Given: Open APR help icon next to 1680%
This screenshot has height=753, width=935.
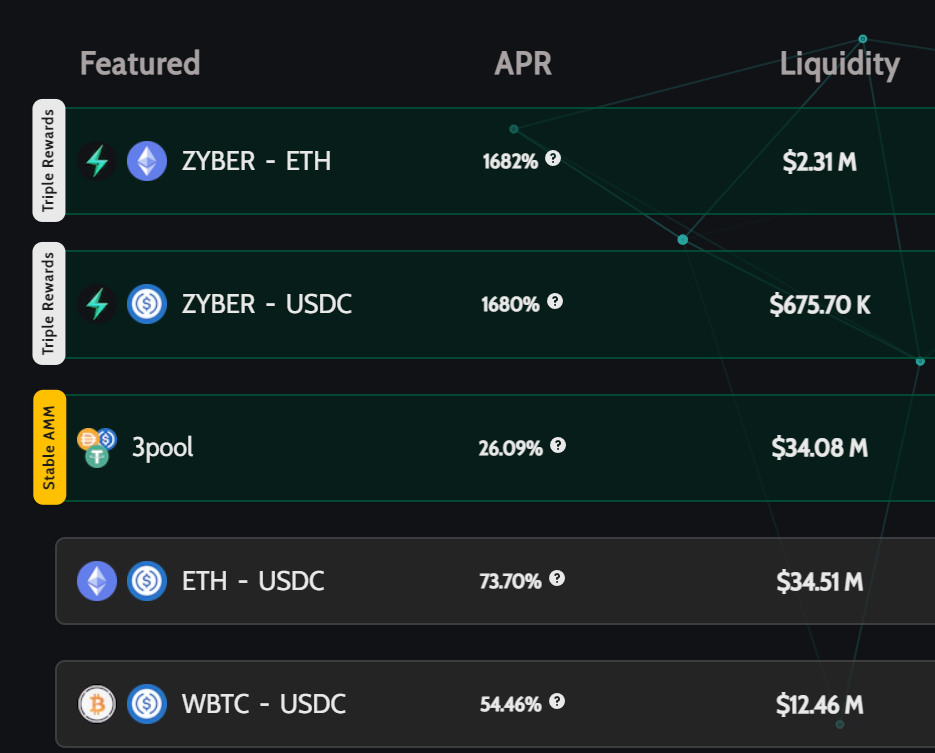Looking at the screenshot, I should pyautogui.click(x=555, y=302).
